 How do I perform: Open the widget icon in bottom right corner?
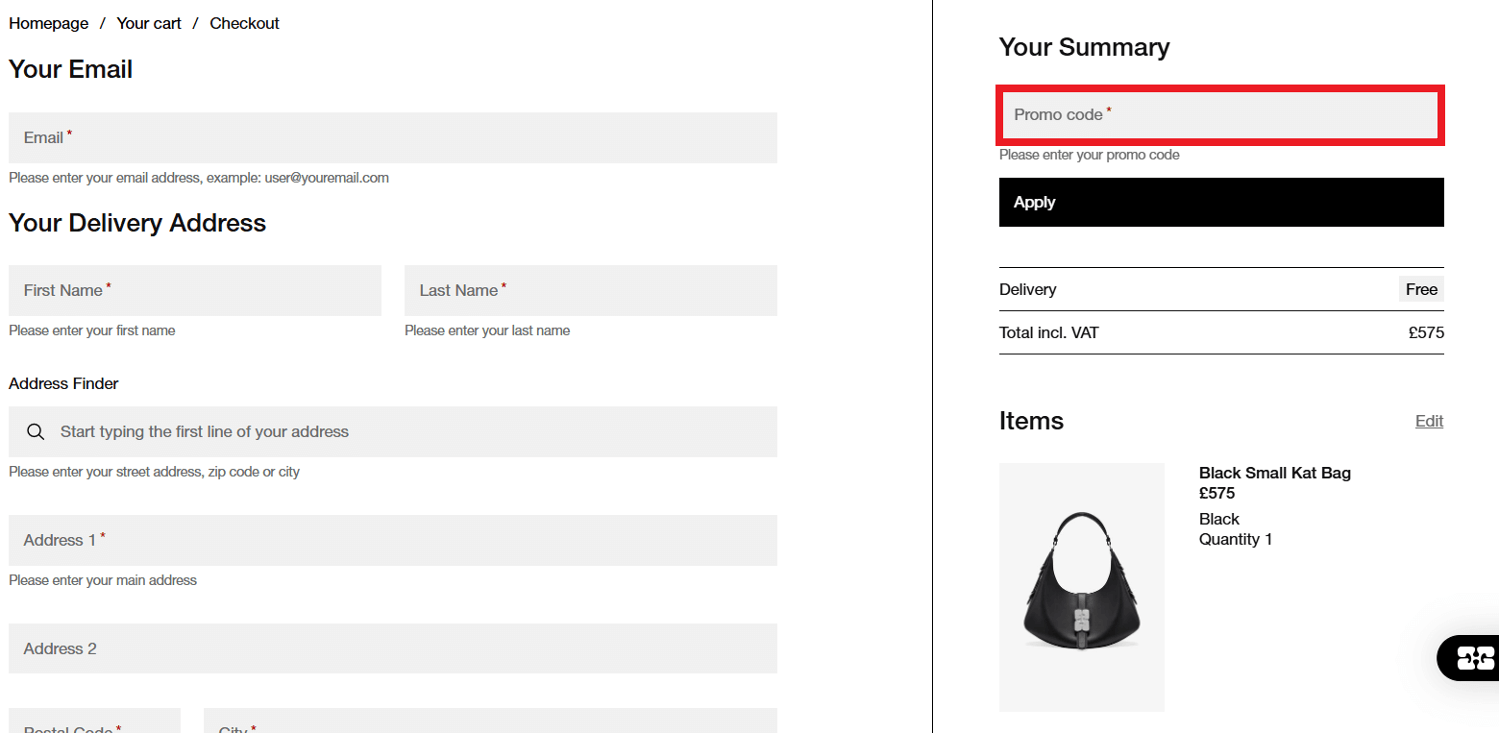pyautogui.click(x=1475, y=658)
